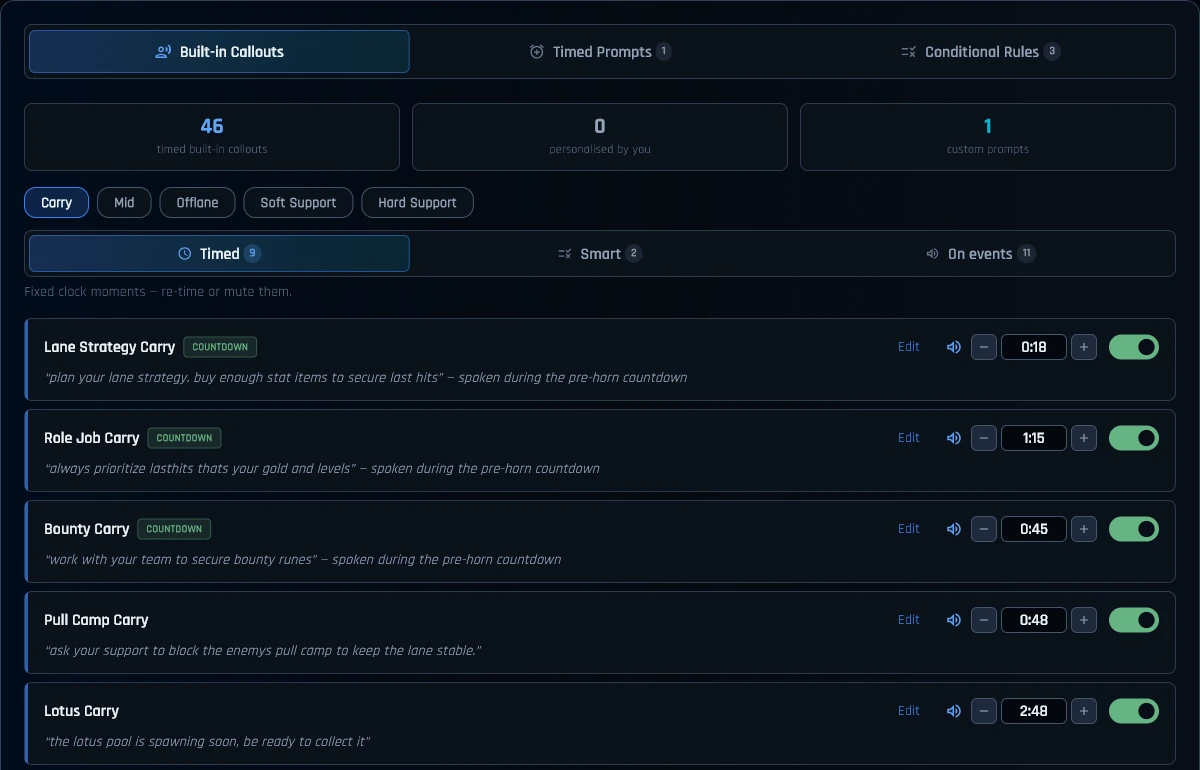Decrease Bounty Carry time with minus

[984, 529]
